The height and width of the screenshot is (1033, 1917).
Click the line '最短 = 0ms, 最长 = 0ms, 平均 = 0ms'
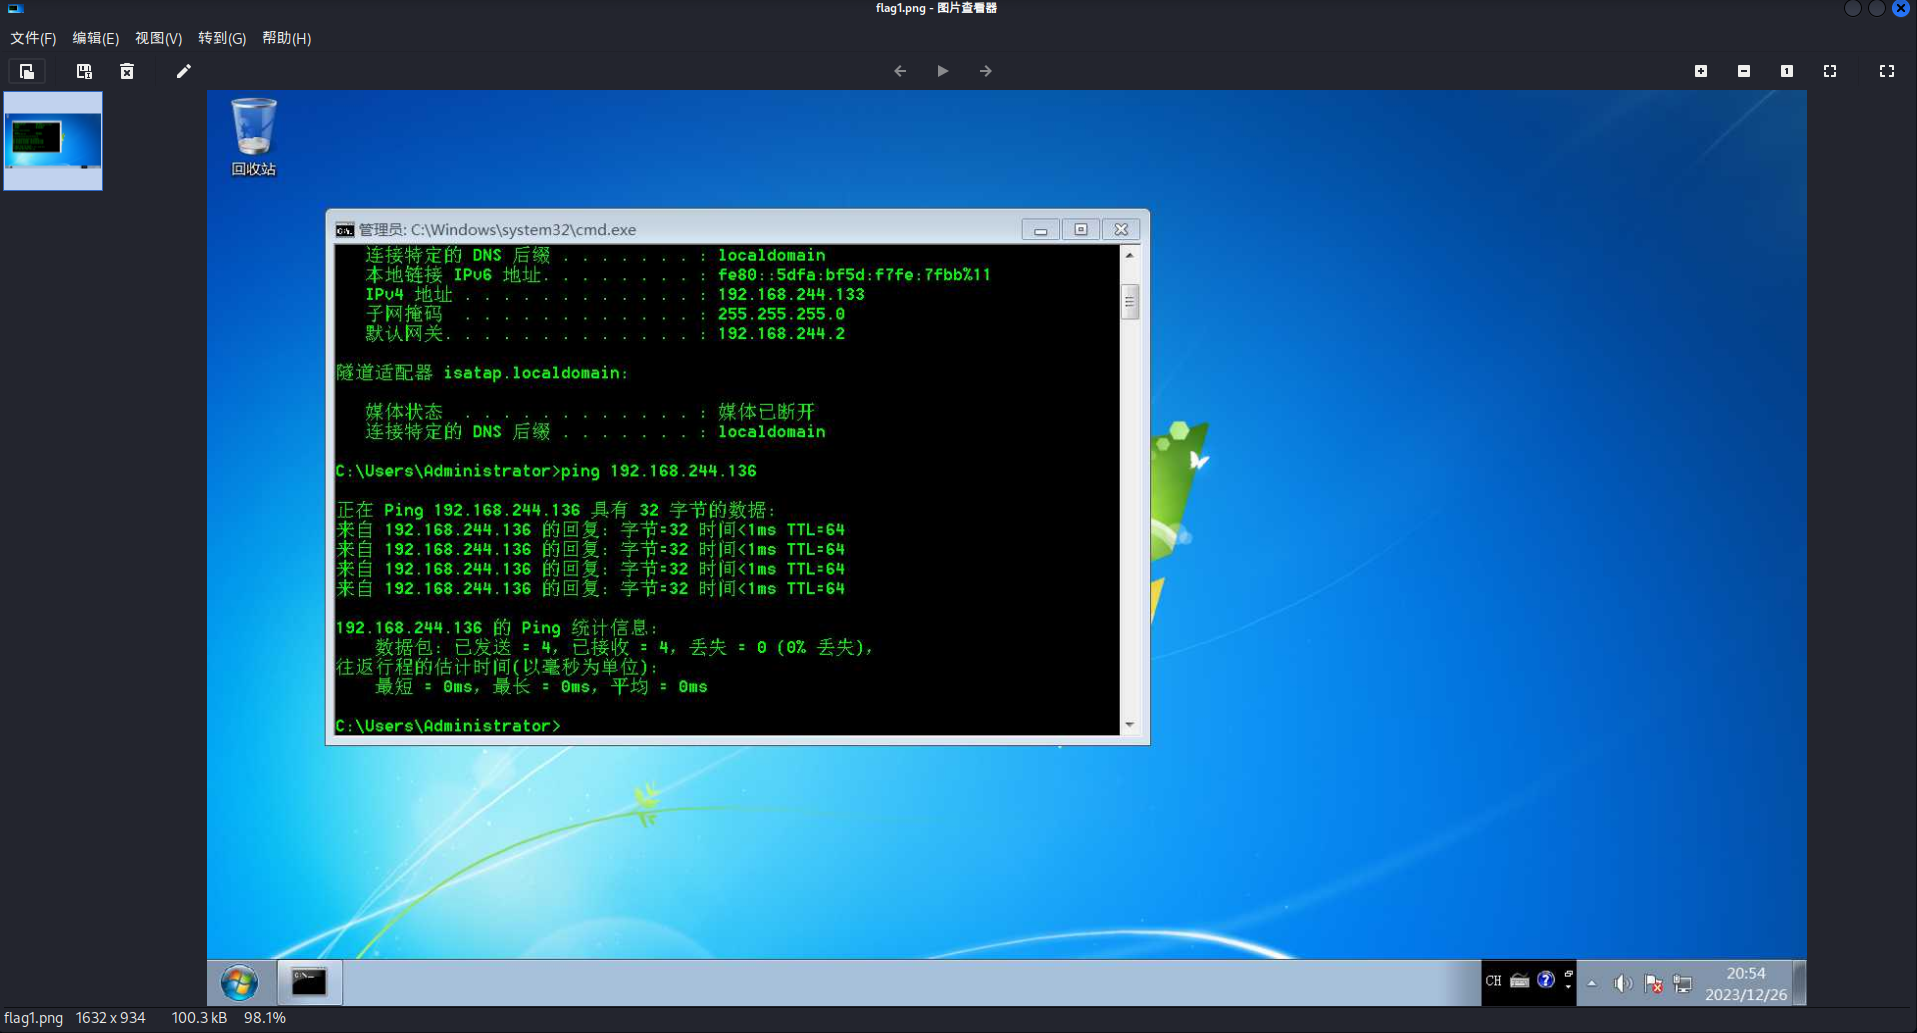point(541,687)
